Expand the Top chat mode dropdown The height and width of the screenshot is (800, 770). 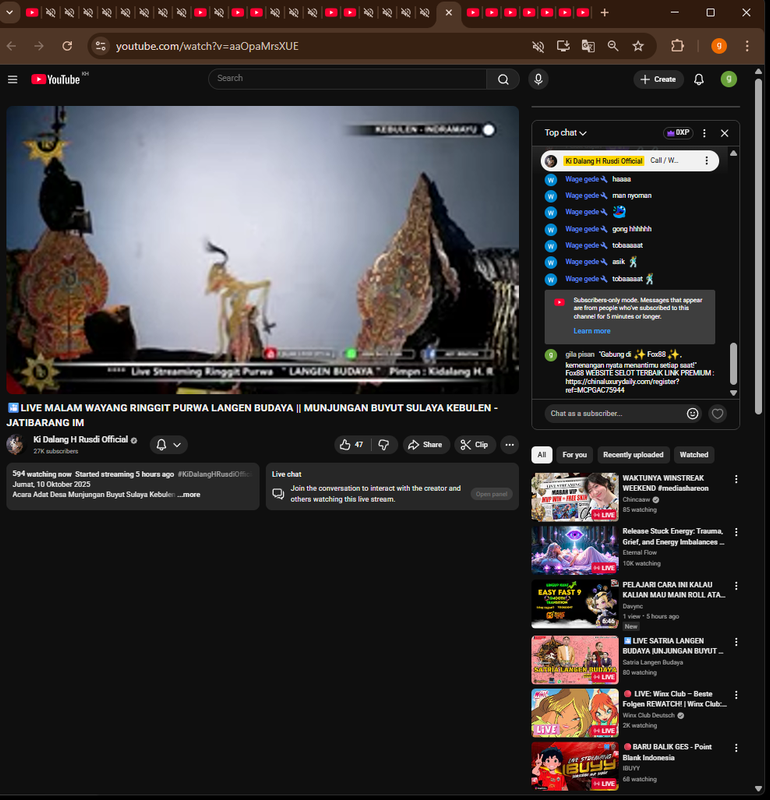pos(565,133)
